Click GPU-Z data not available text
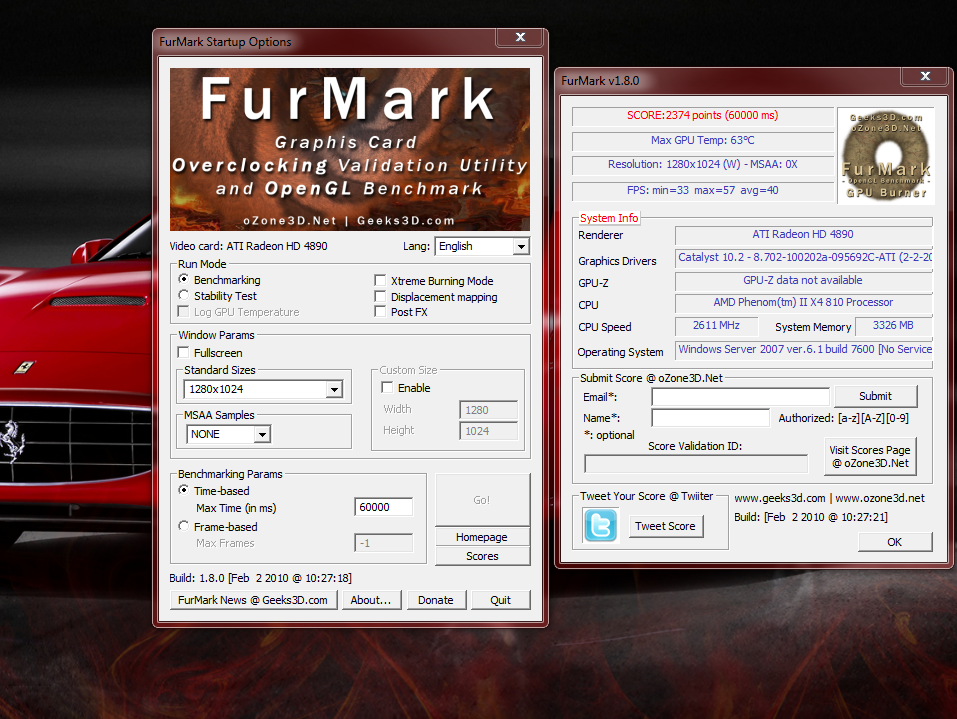This screenshot has height=719, width=957. point(803,280)
